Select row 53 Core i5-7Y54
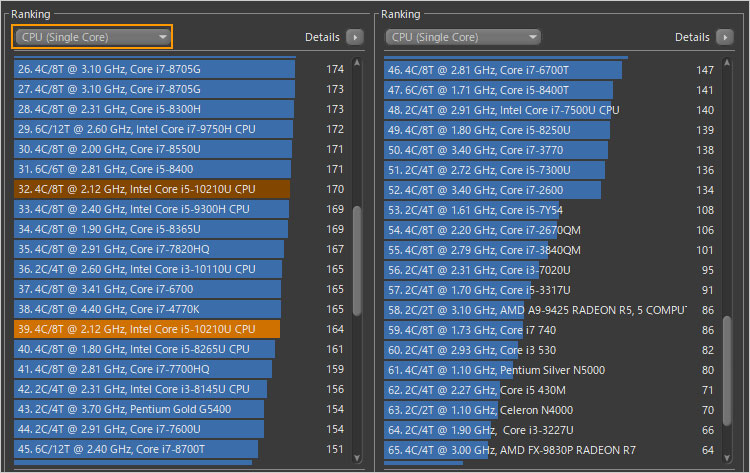This screenshot has width=750, height=473. point(549,210)
